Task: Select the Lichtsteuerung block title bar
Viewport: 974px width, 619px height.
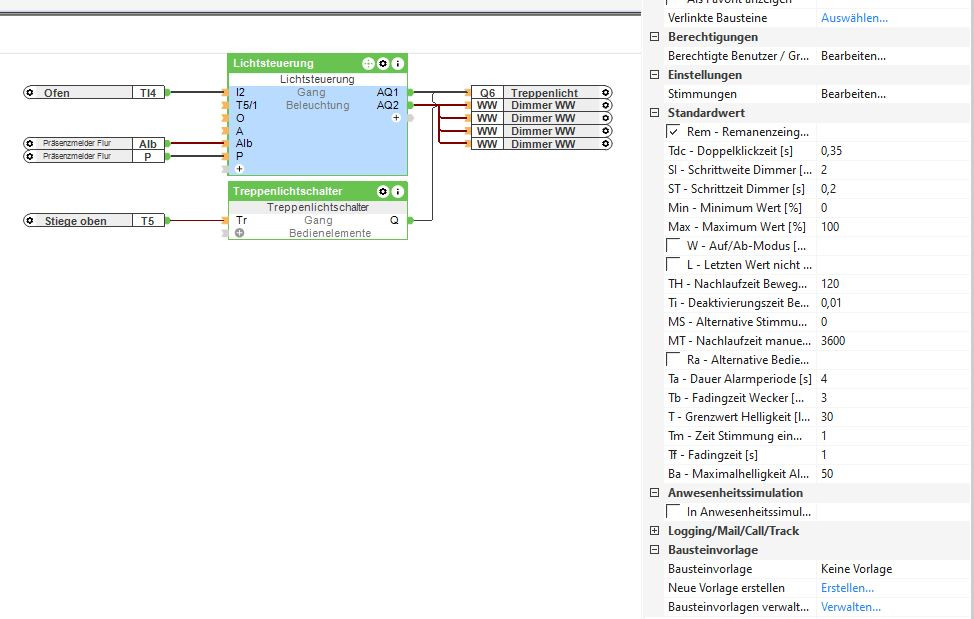Action: [x=317, y=63]
